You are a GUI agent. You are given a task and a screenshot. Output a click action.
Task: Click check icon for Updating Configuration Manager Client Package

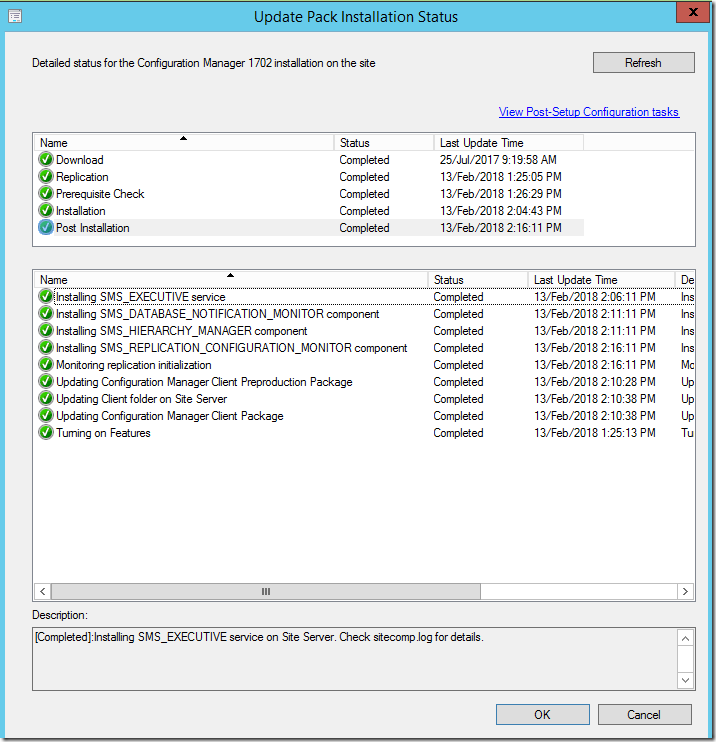click(x=45, y=416)
